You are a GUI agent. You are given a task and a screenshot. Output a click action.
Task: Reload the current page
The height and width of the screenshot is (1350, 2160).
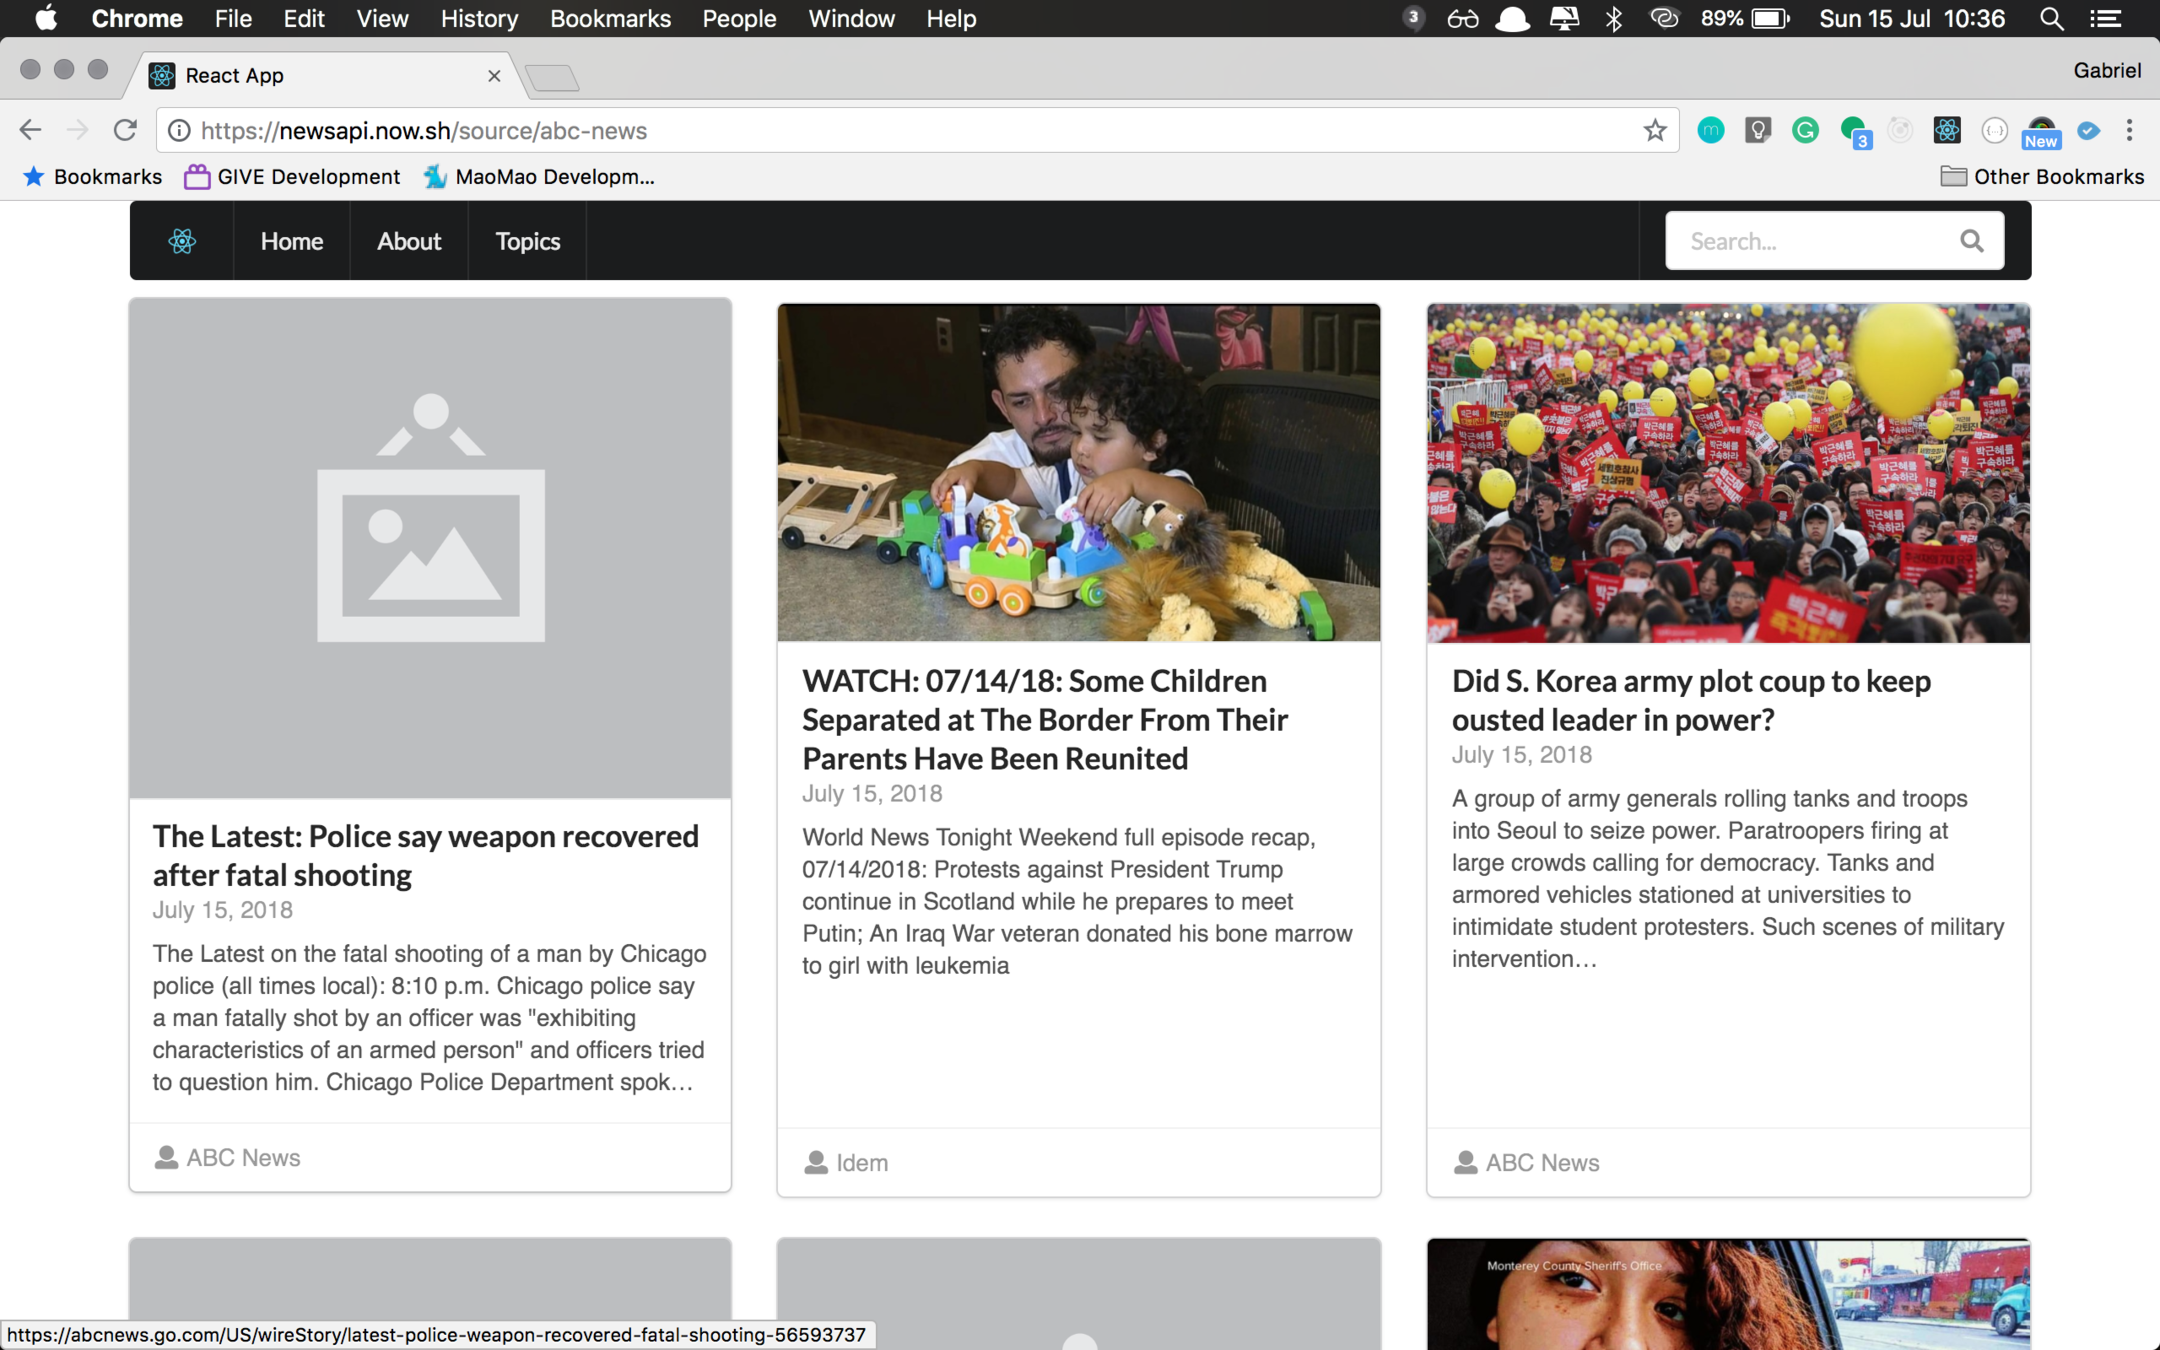pyautogui.click(x=125, y=131)
